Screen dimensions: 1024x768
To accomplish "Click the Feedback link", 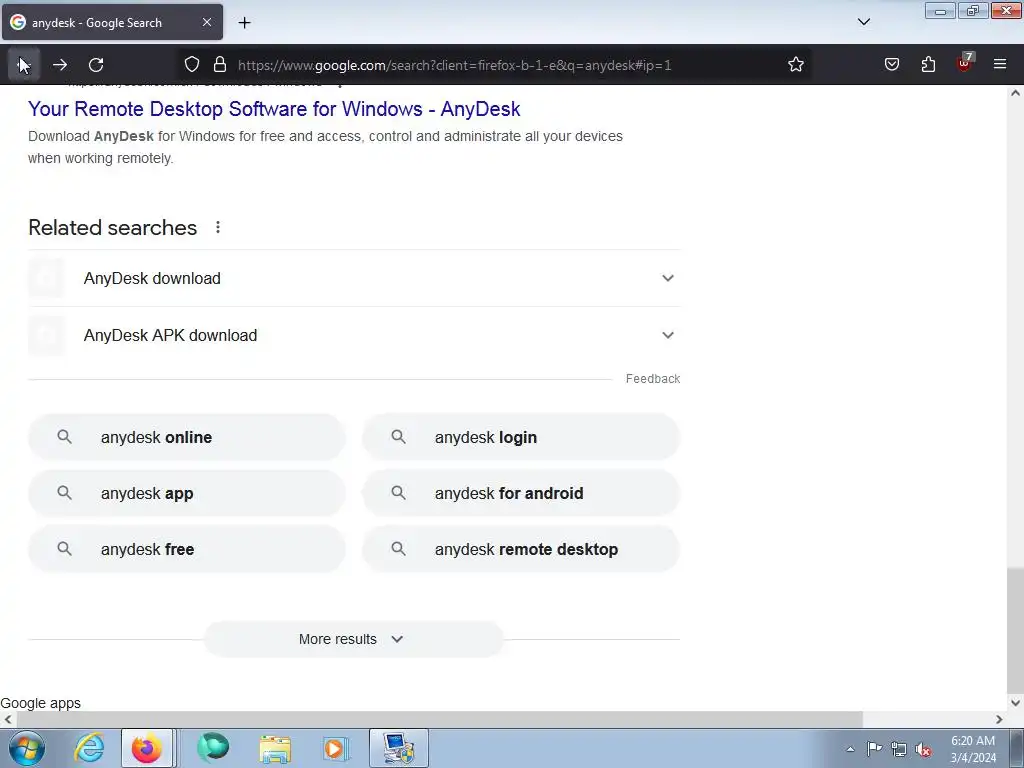I will pos(652,379).
